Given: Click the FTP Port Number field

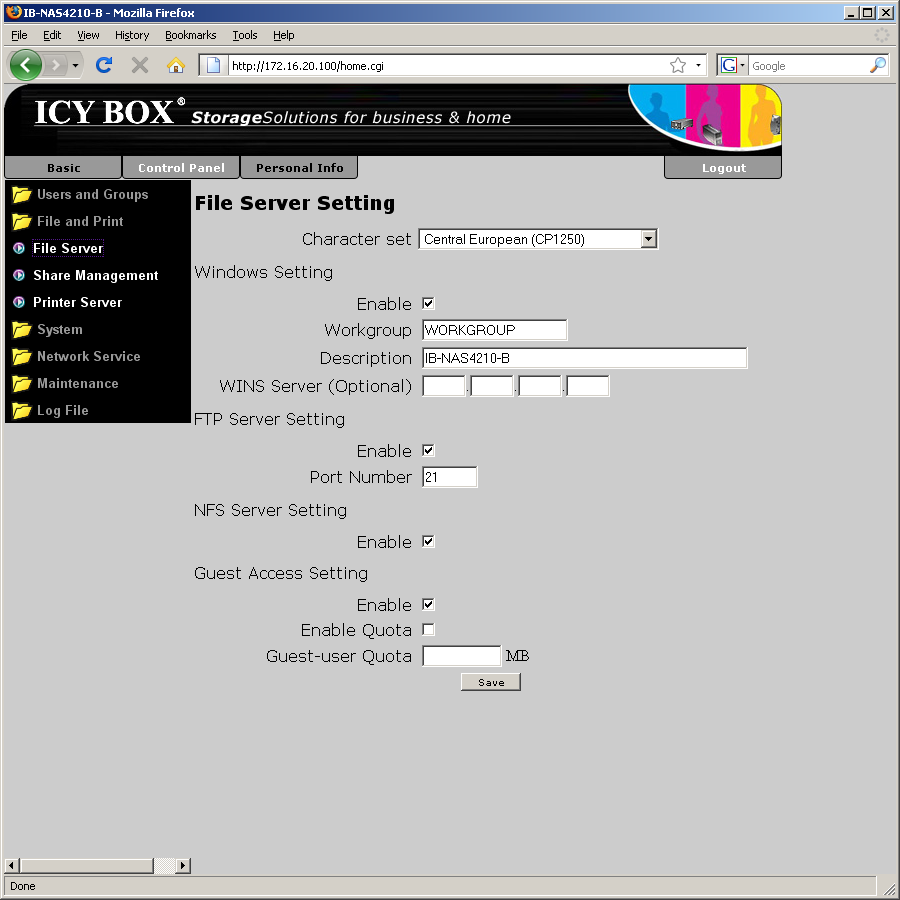Looking at the screenshot, I should pyautogui.click(x=449, y=477).
